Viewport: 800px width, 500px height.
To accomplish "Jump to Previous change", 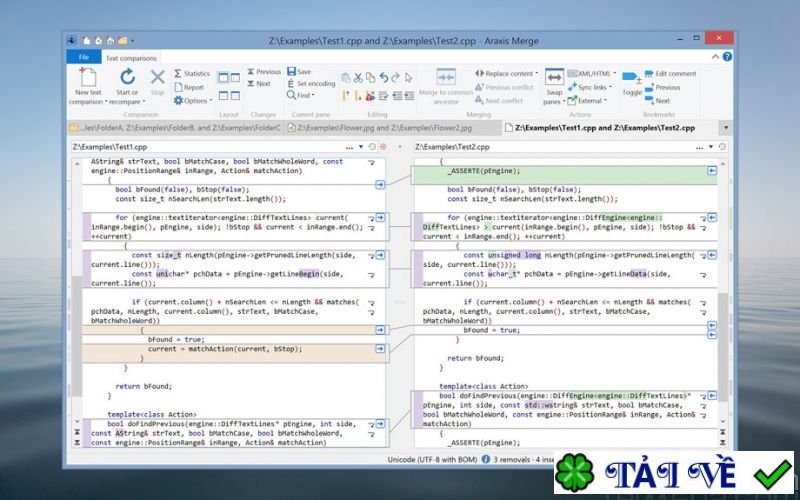I will point(263,72).
